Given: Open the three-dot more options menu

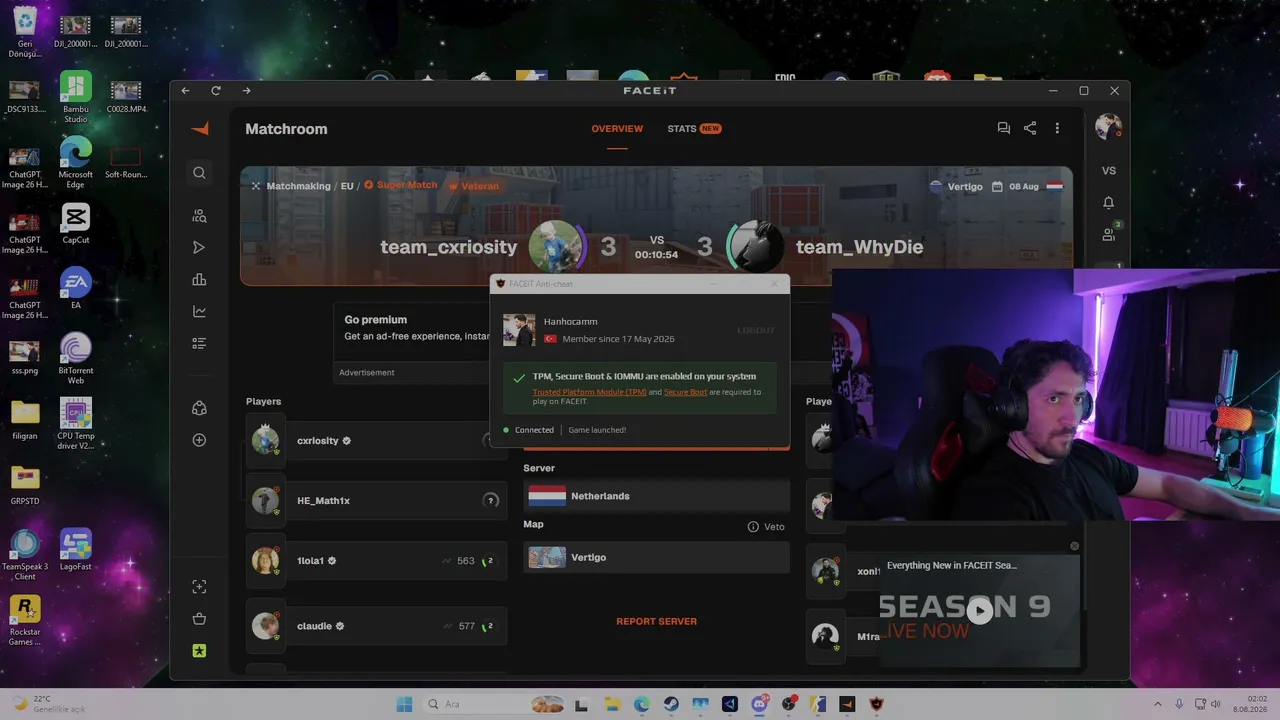Looking at the screenshot, I should [x=1057, y=128].
